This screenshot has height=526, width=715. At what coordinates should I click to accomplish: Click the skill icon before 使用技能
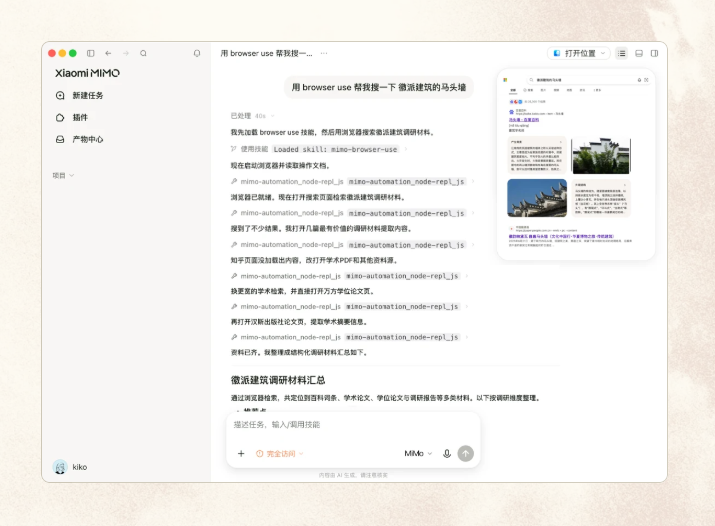coord(233,149)
